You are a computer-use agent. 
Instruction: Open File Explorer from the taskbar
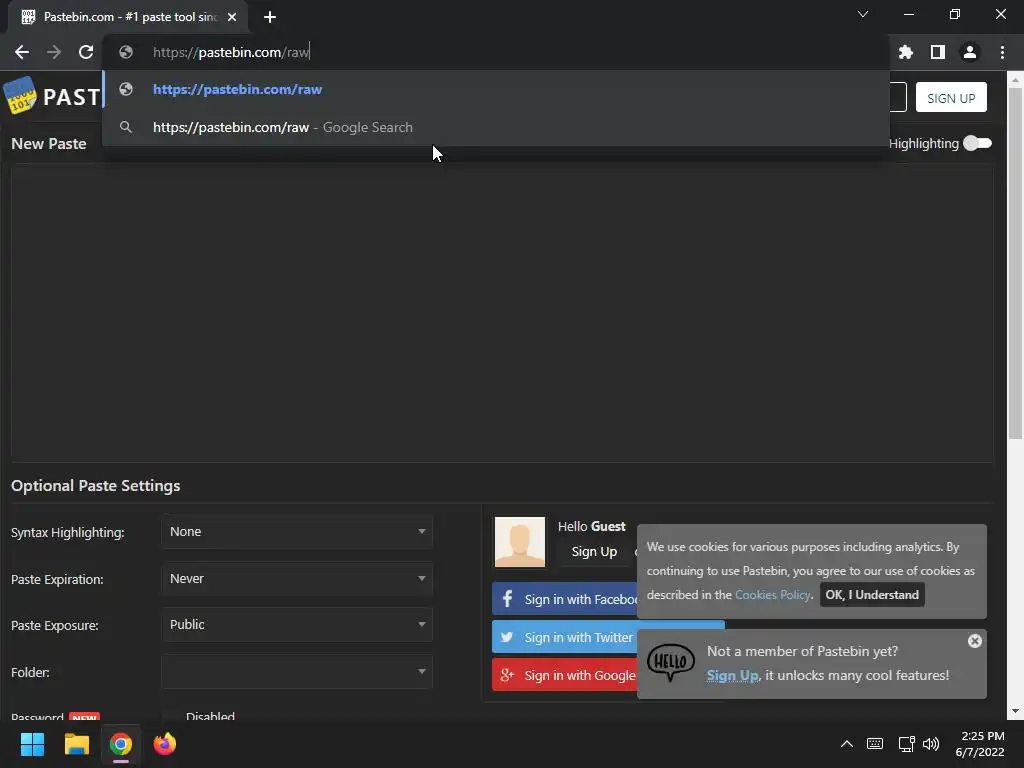(x=76, y=744)
